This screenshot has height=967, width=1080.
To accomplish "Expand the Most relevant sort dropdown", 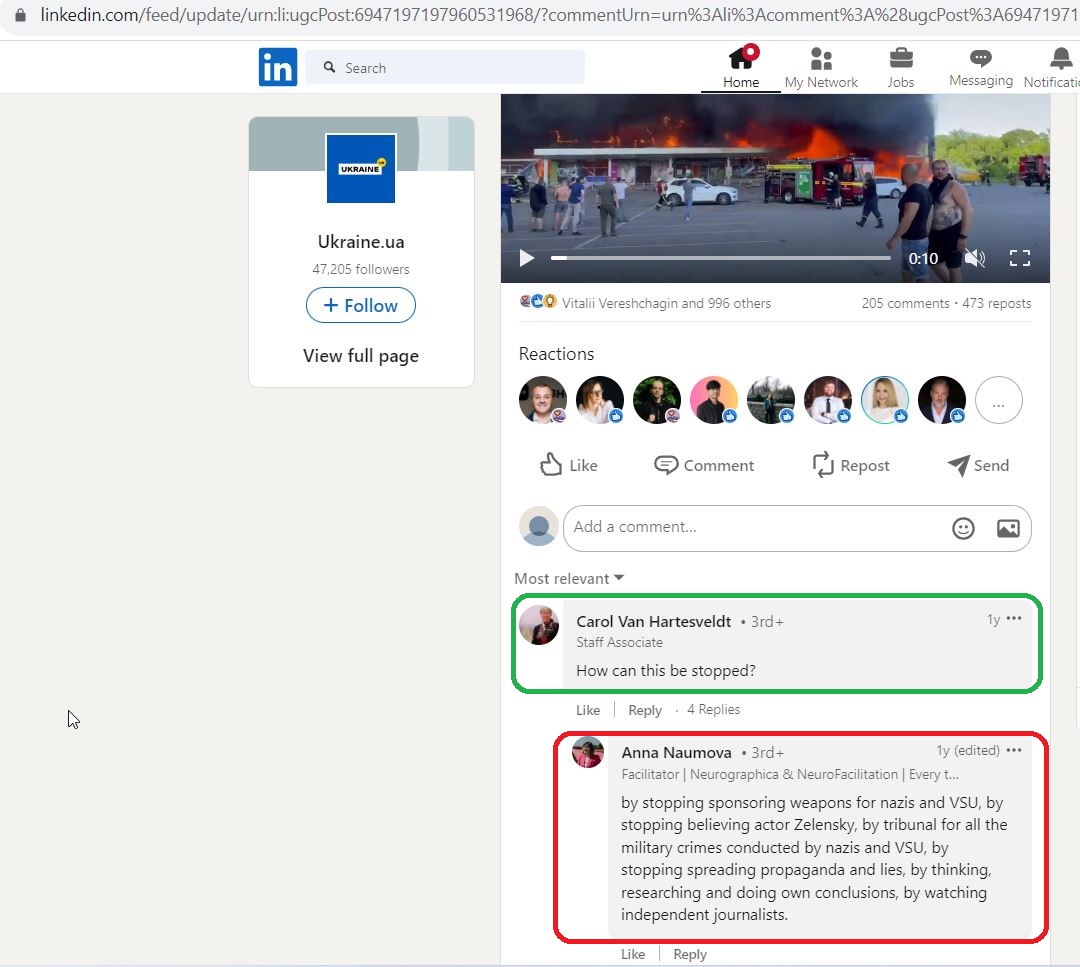I will click(x=569, y=579).
